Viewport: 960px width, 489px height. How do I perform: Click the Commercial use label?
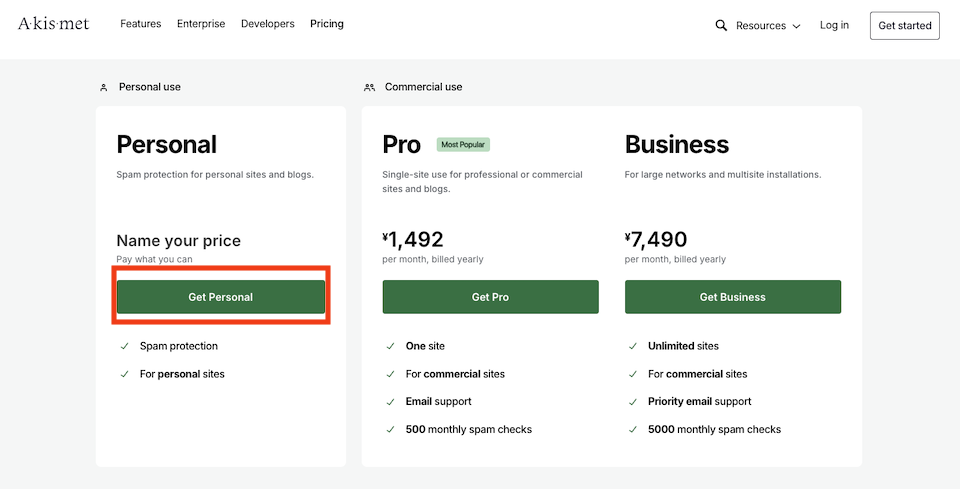click(x=424, y=87)
